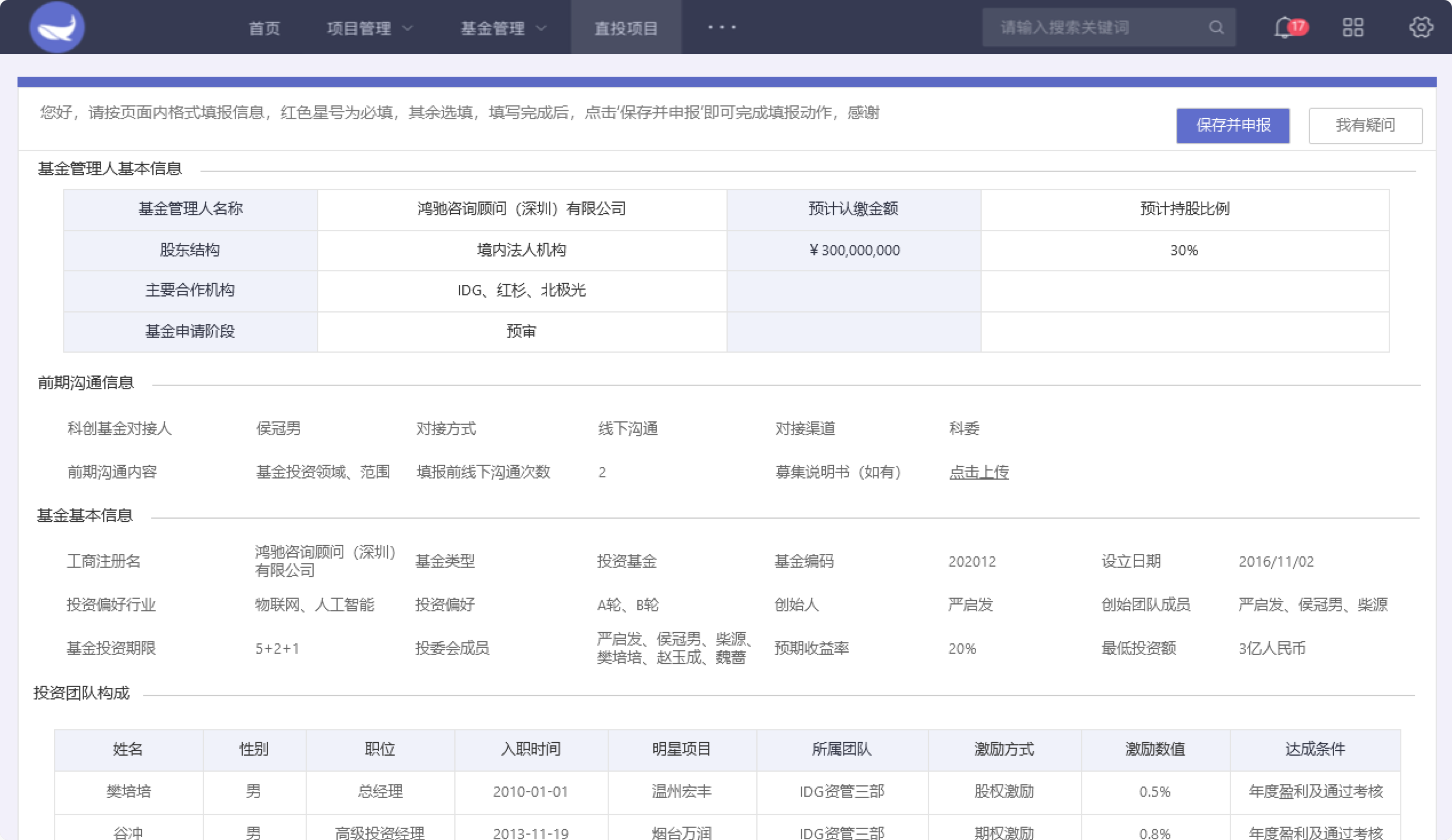The image size is (1452, 840).
Task: Click the 严启发、侯冠男、柴源 founding team value
Action: [1313, 605]
